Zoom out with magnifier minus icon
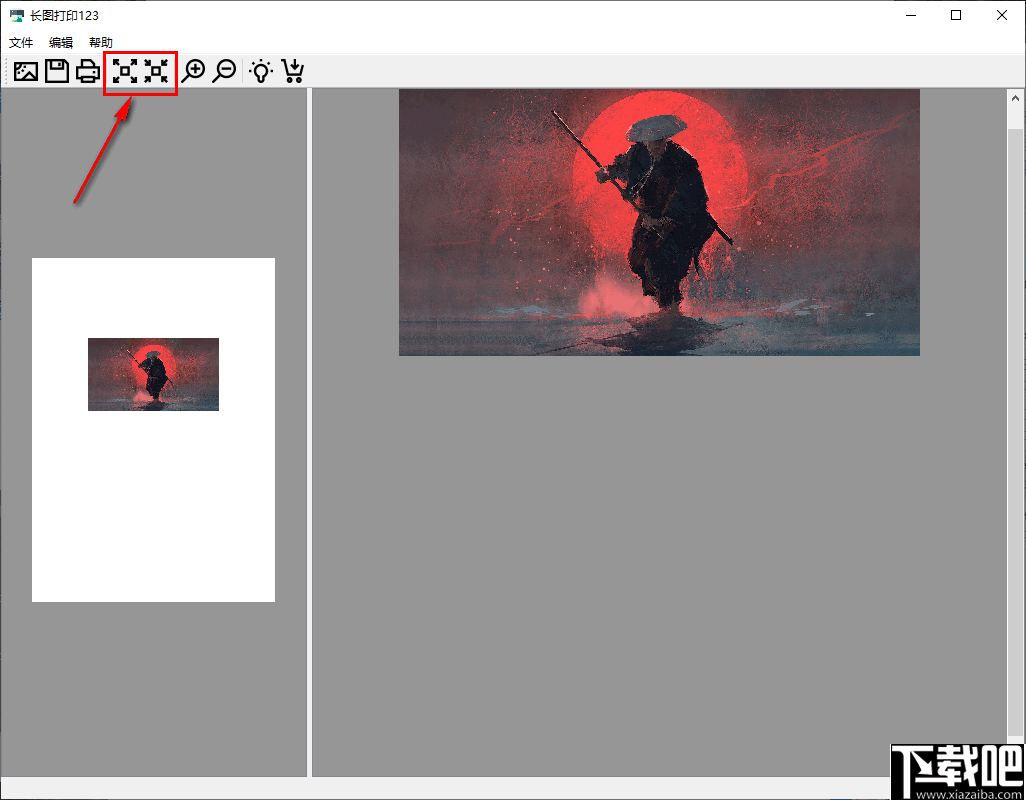Image resolution: width=1026 pixels, height=800 pixels. (224, 71)
